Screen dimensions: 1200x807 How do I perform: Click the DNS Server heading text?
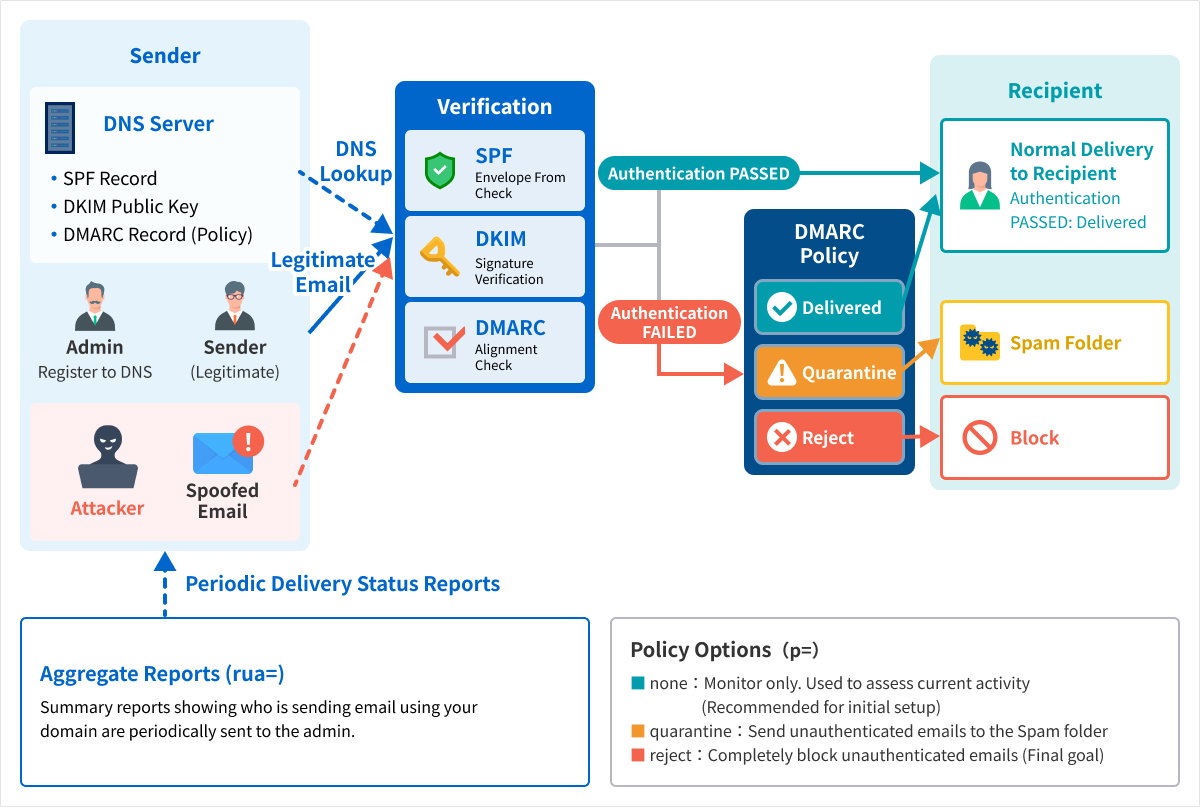(x=159, y=124)
